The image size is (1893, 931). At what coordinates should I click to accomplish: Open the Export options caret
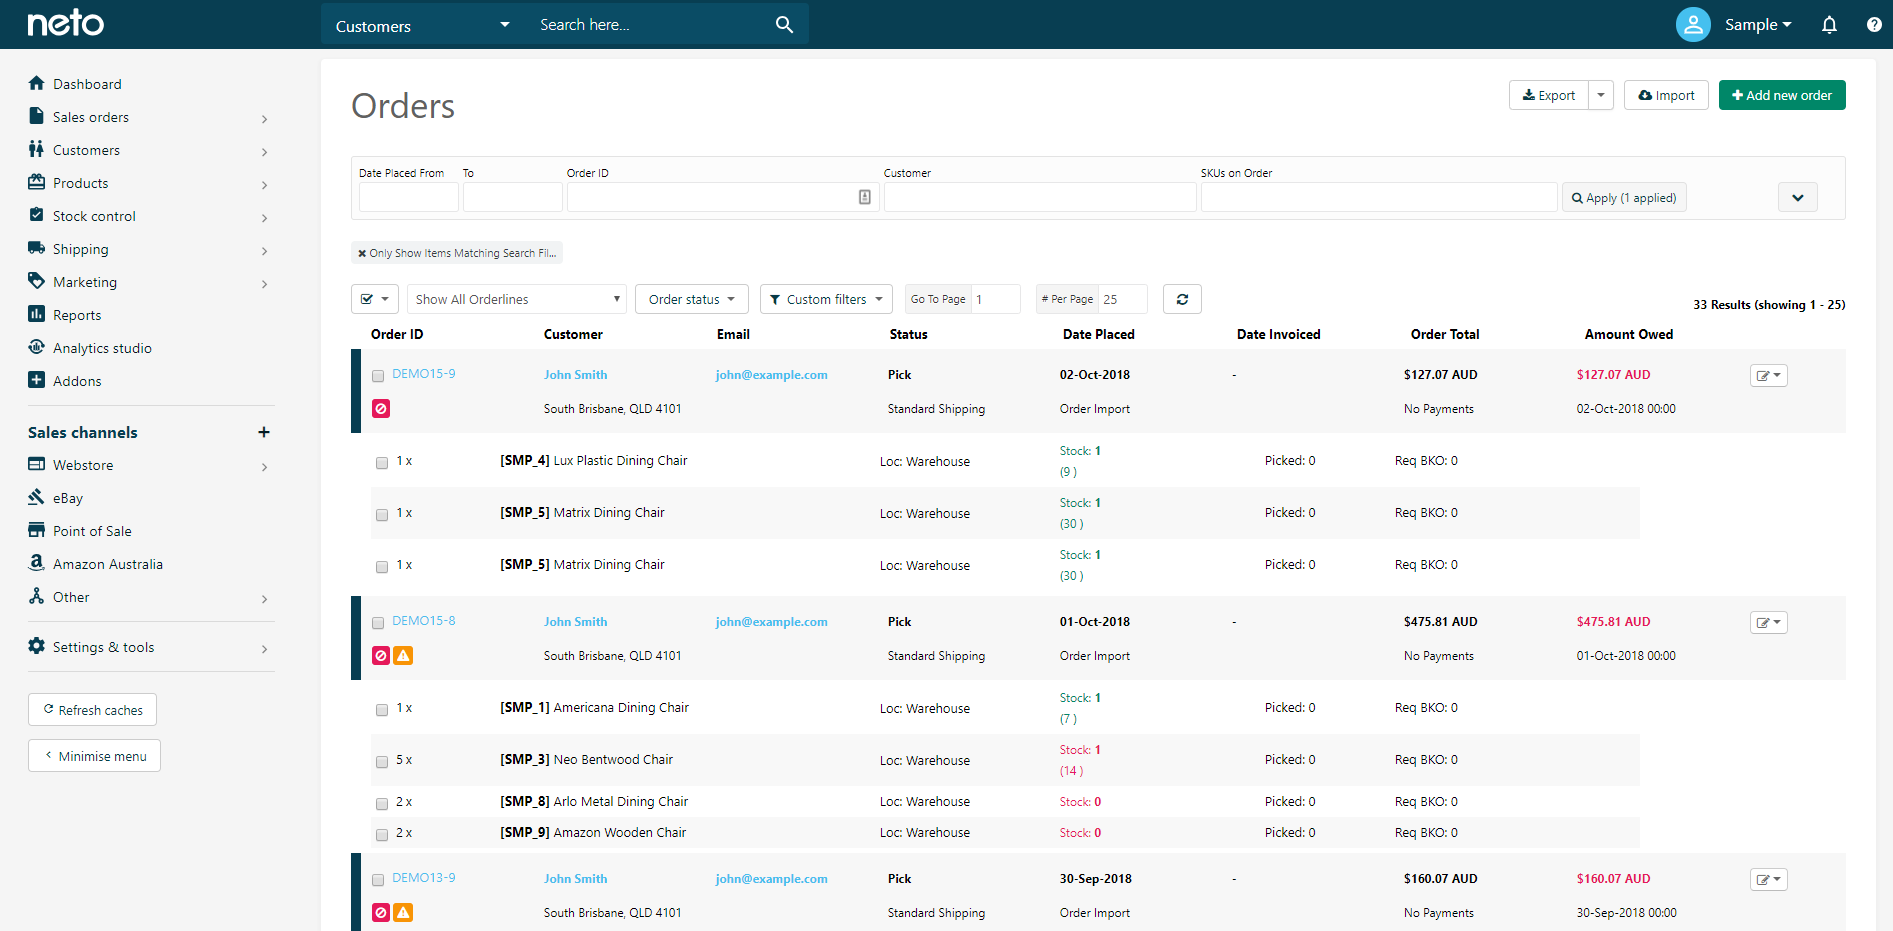coord(1601,95)
